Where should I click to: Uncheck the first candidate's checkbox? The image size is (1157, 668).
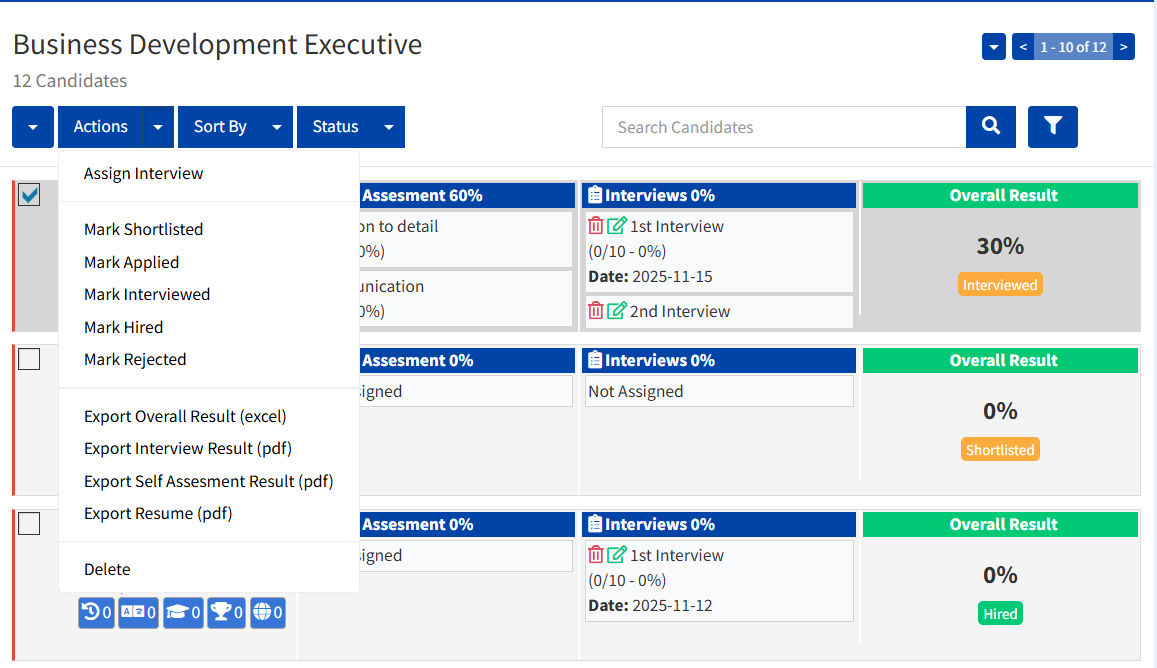click(30, 195)
